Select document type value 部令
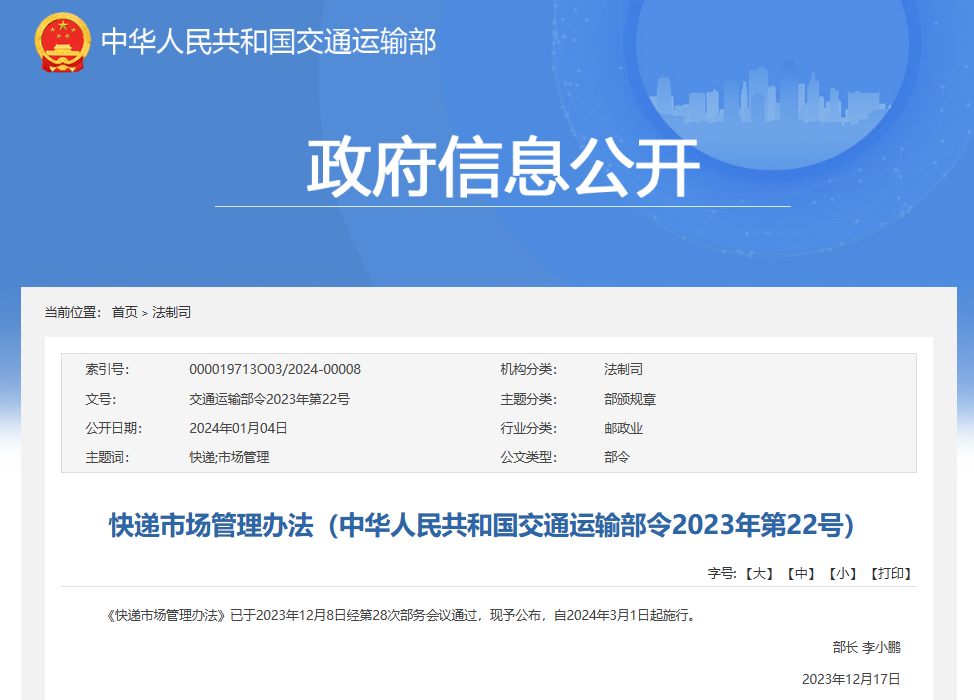This screenshot has height=700, width=974. coord(617,458)
